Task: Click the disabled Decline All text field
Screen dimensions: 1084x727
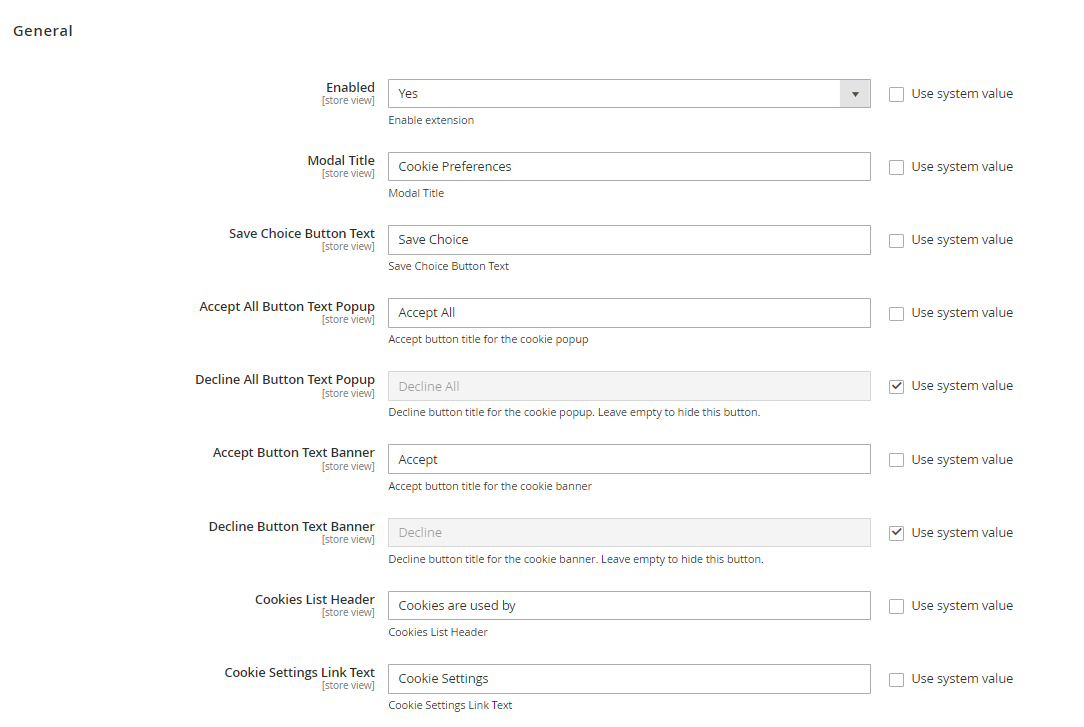Action: [629, 386]
